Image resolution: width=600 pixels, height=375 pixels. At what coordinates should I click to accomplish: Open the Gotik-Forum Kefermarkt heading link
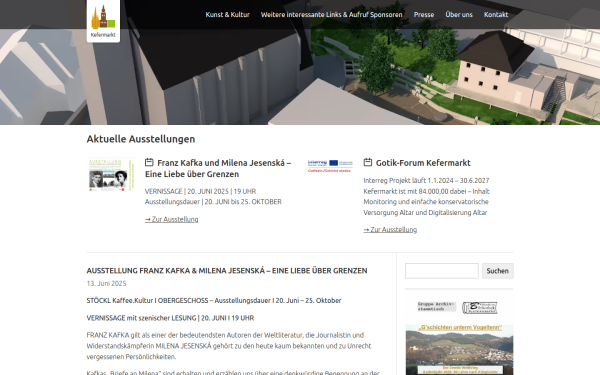423,163
